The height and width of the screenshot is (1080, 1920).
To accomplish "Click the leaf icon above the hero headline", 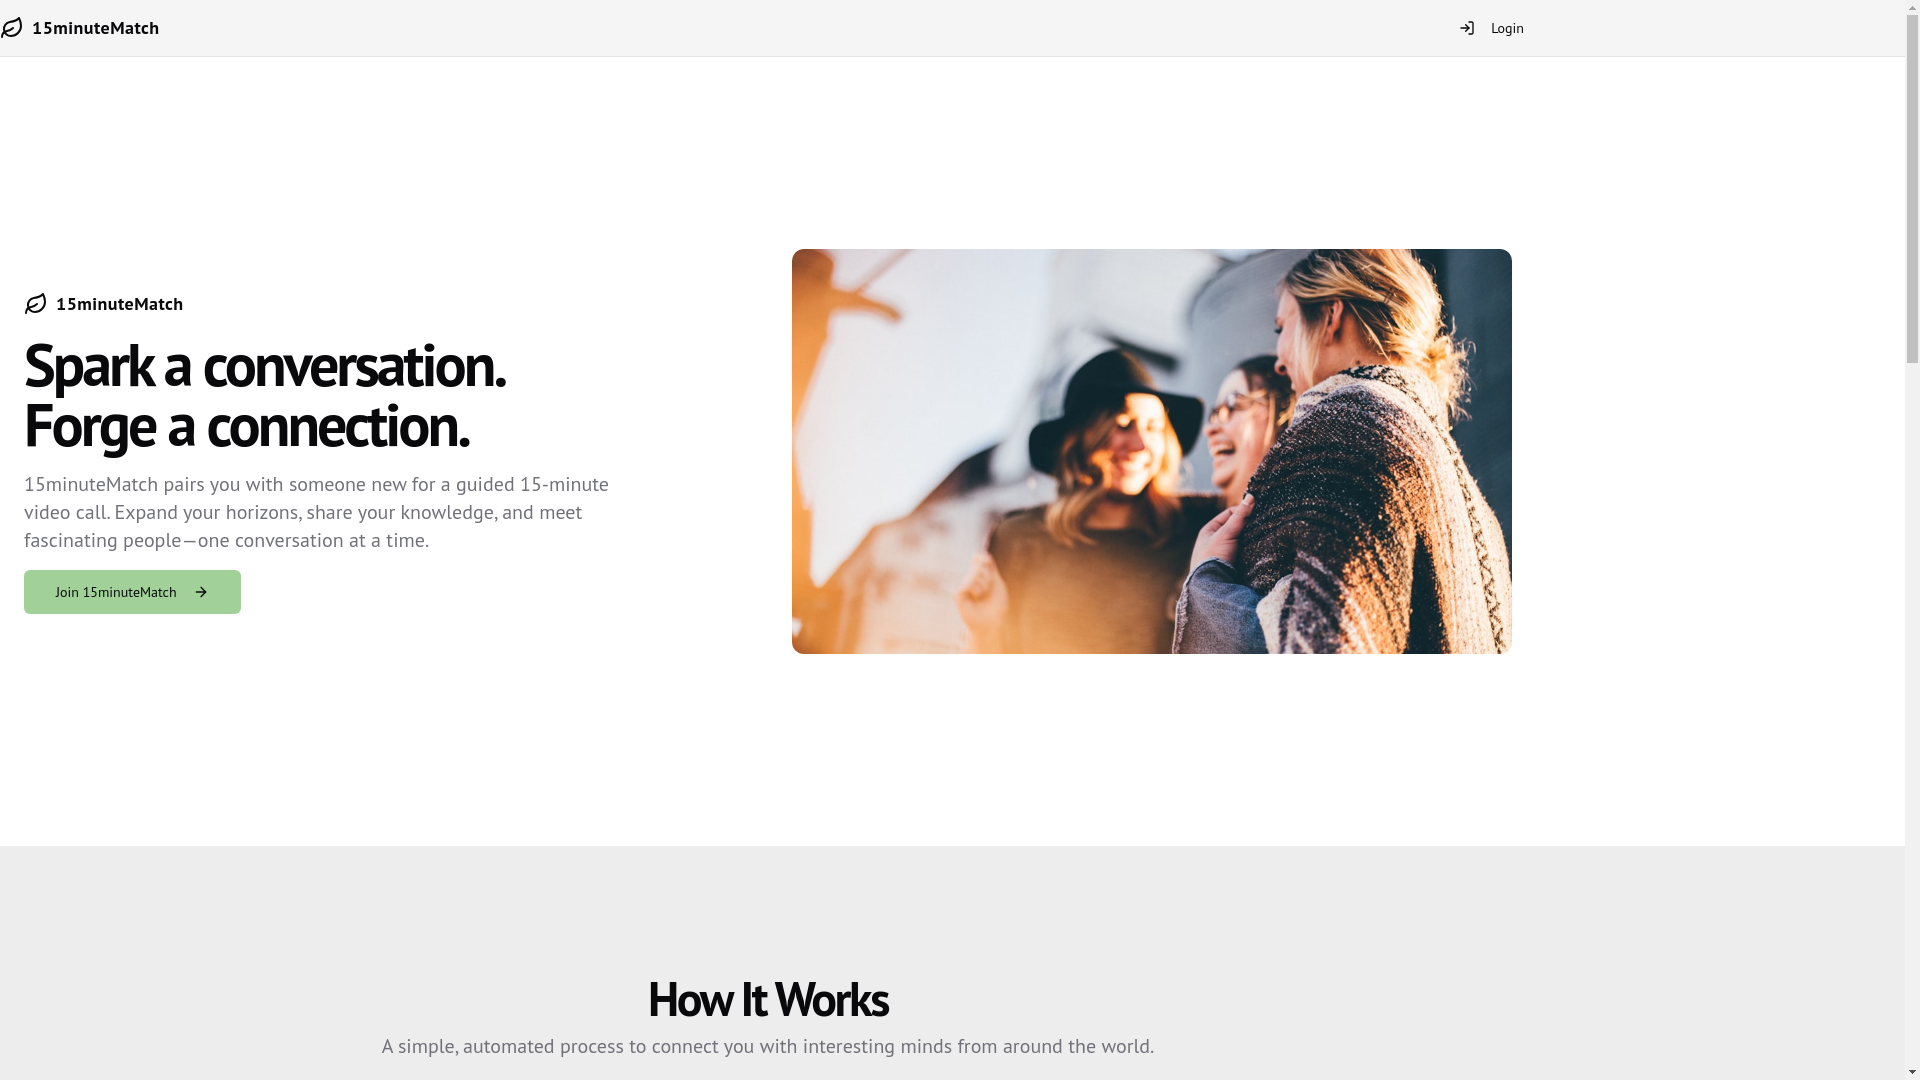I will click(x=36, y=304).
